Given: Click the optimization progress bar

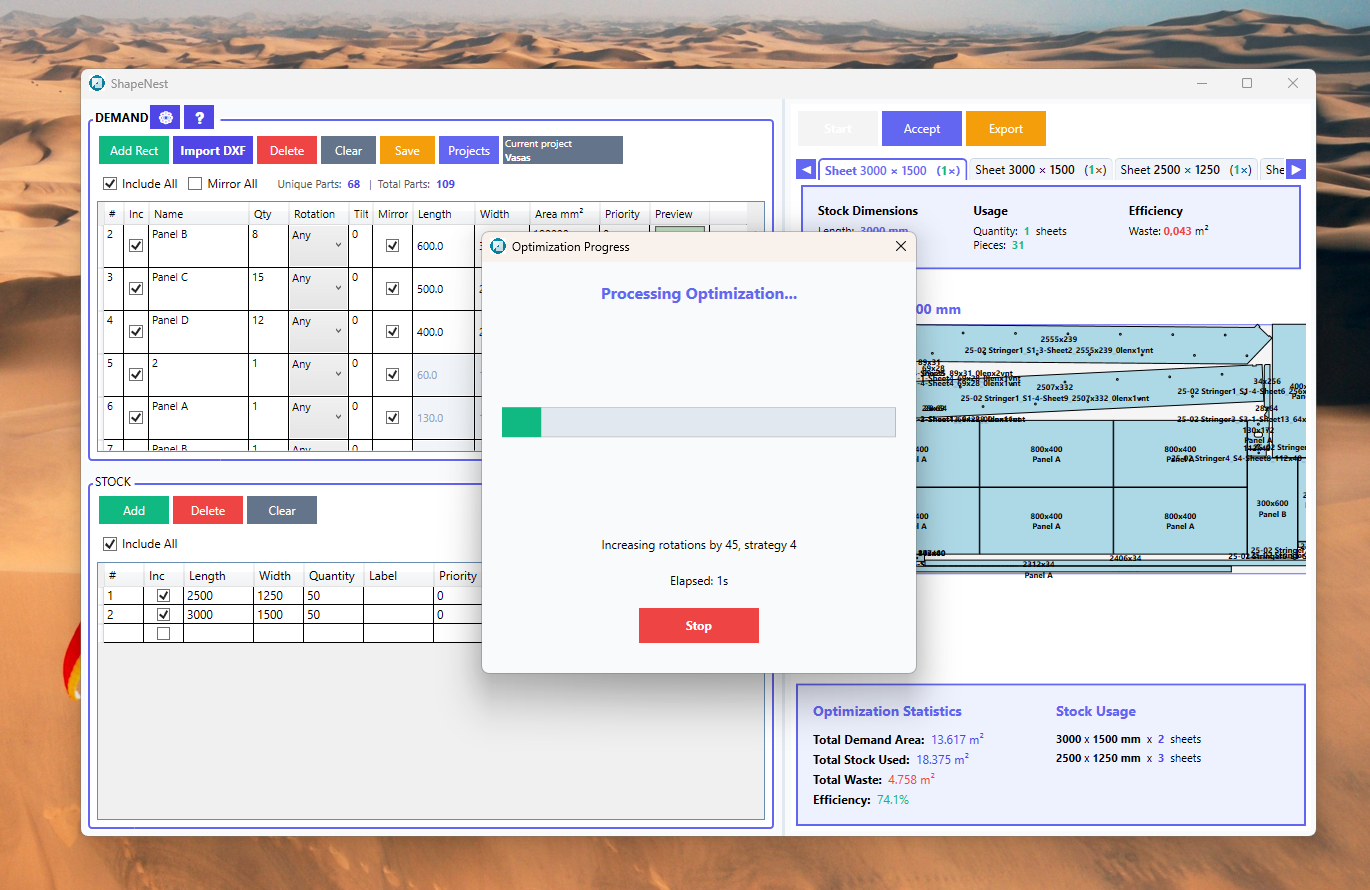Looking at the screenshot, I should 698,422.
